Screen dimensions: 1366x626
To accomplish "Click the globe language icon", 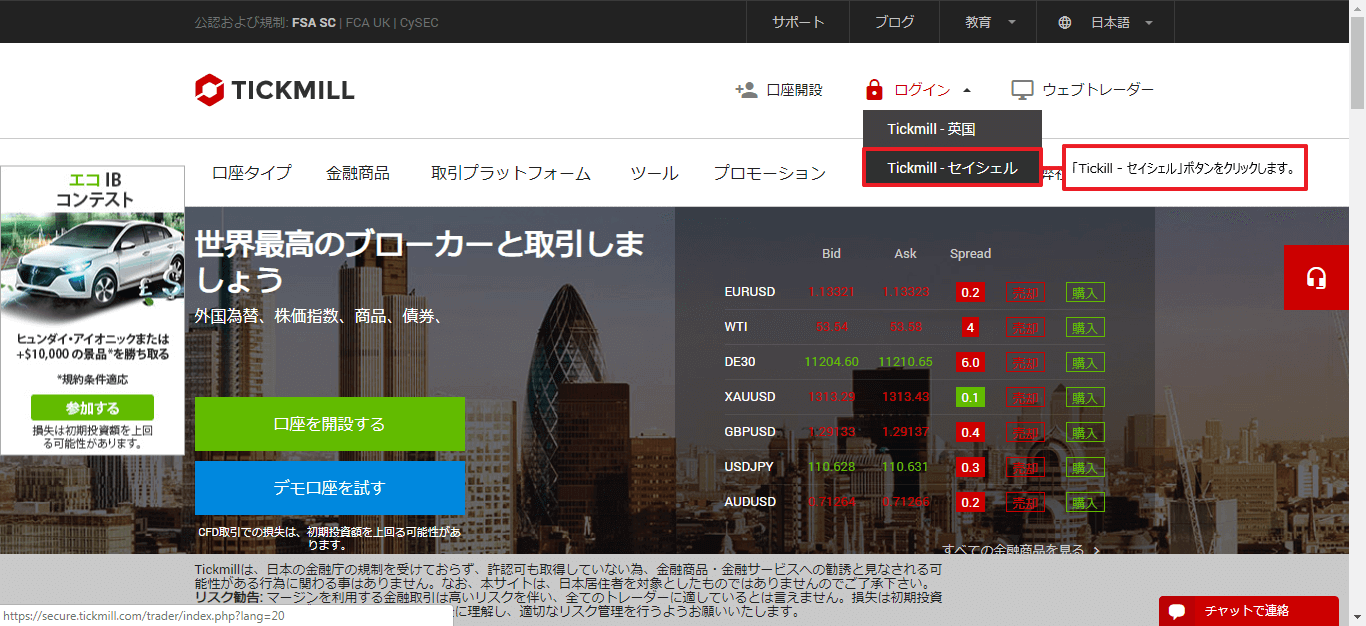I will [x=1065, y=22].
